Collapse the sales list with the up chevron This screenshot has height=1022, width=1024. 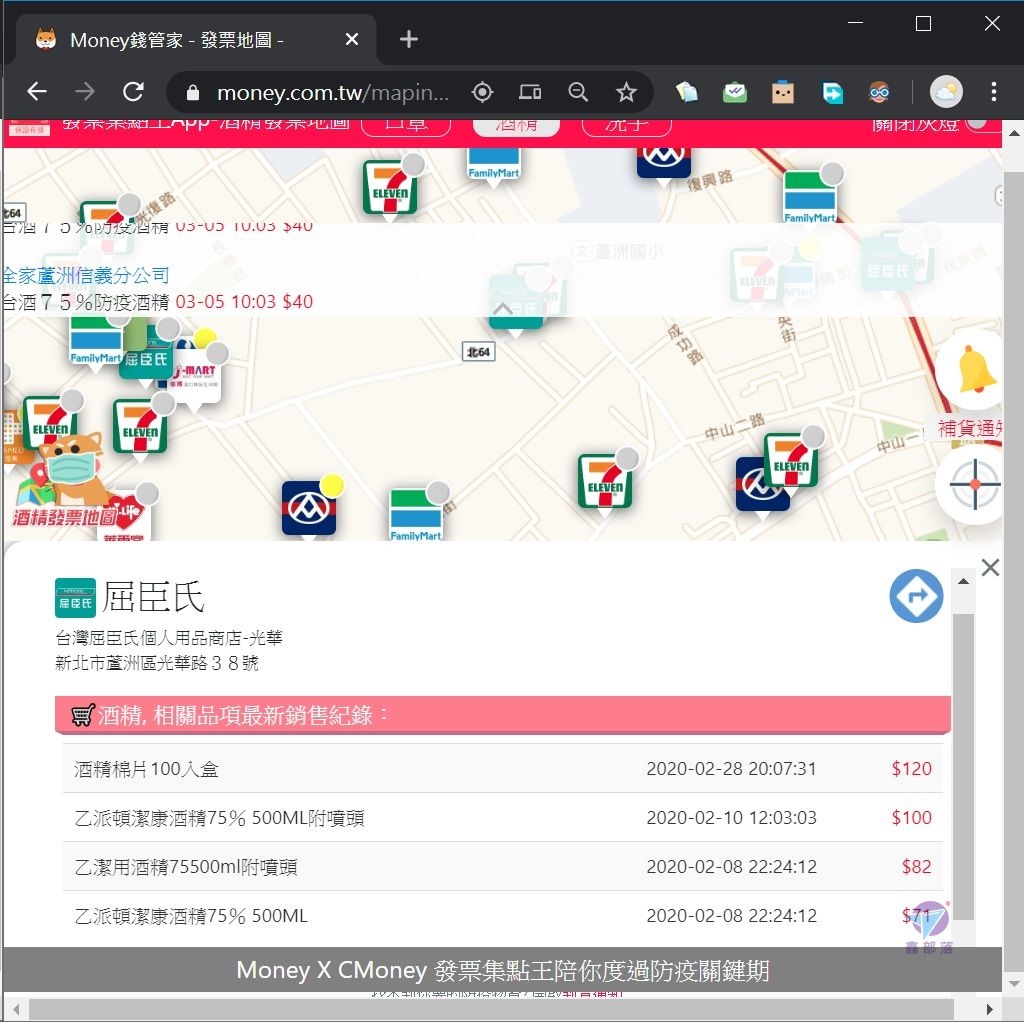point(502,308)
